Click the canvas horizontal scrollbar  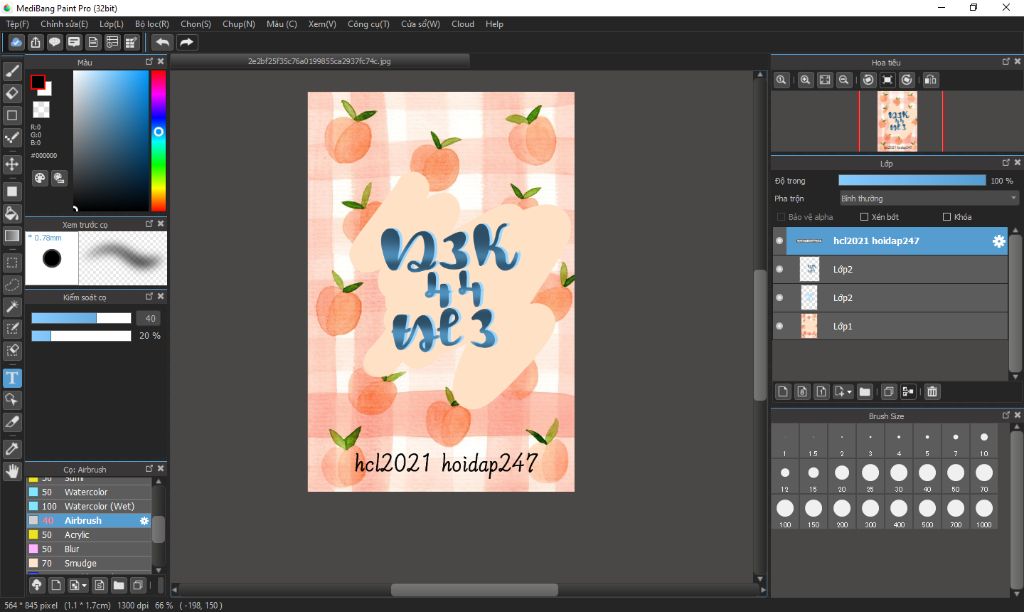point(474,590)
